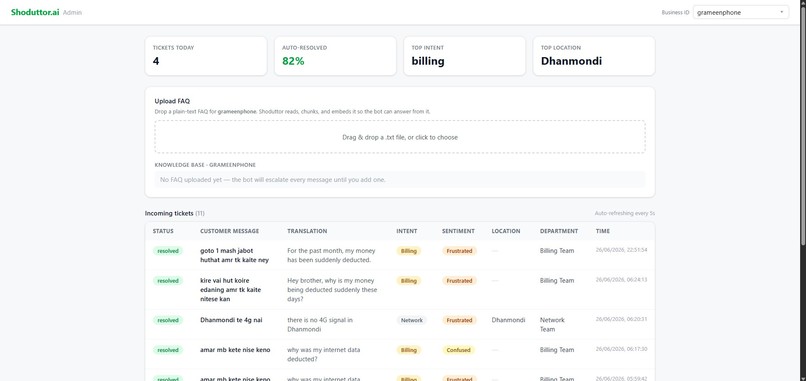Click the Location column header
806x381 pixels.
506,231
